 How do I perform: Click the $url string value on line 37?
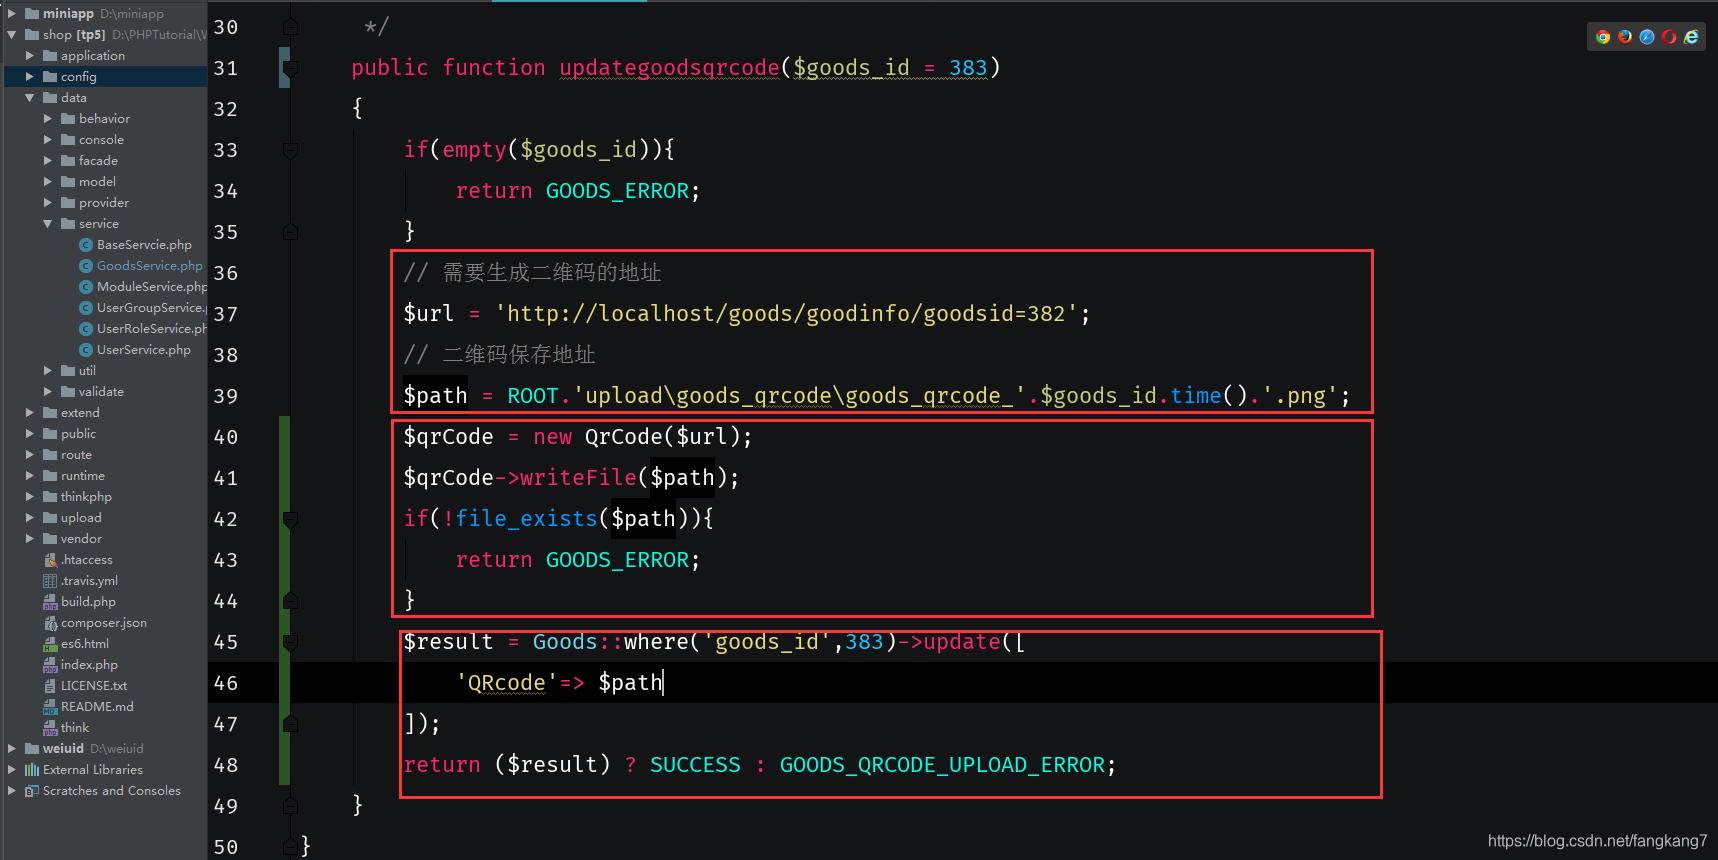787,314
